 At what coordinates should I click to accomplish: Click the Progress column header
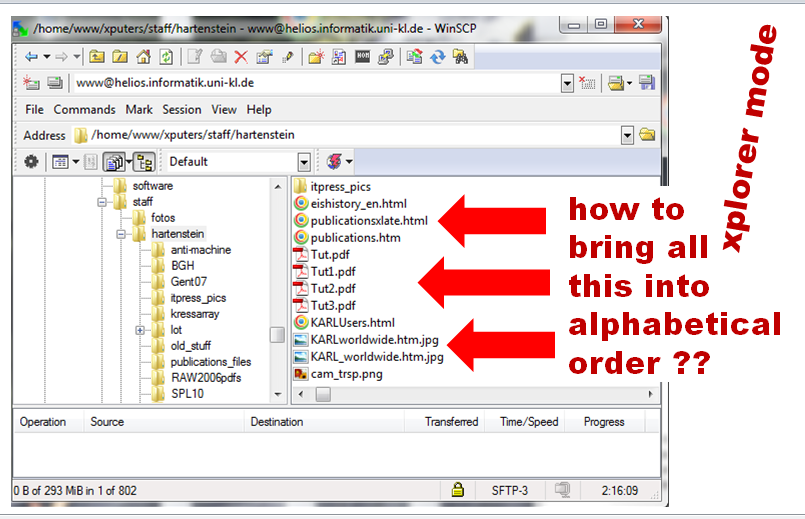tap(604, 422)
